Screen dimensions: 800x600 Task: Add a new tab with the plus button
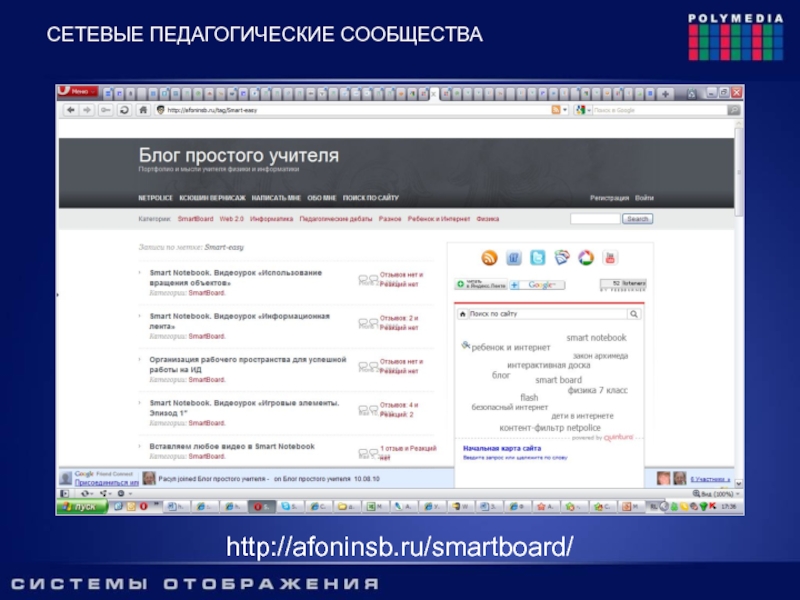(x=665, y=93)
